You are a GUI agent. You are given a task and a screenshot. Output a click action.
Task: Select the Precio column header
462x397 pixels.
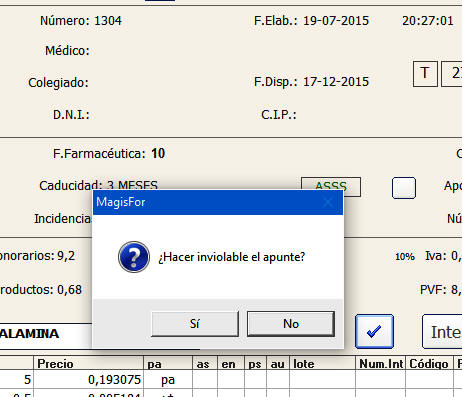pyautogui.click(x=88, y=363)
